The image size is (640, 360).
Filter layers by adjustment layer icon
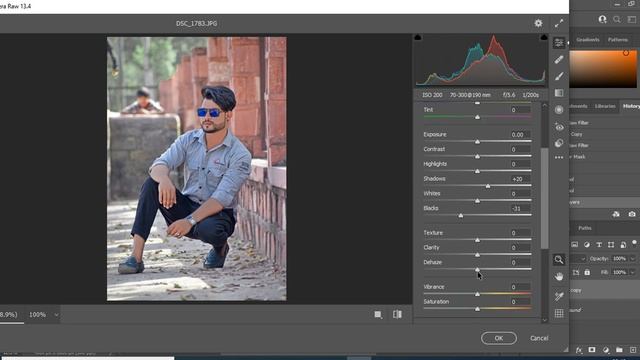[x=587, y=244]
